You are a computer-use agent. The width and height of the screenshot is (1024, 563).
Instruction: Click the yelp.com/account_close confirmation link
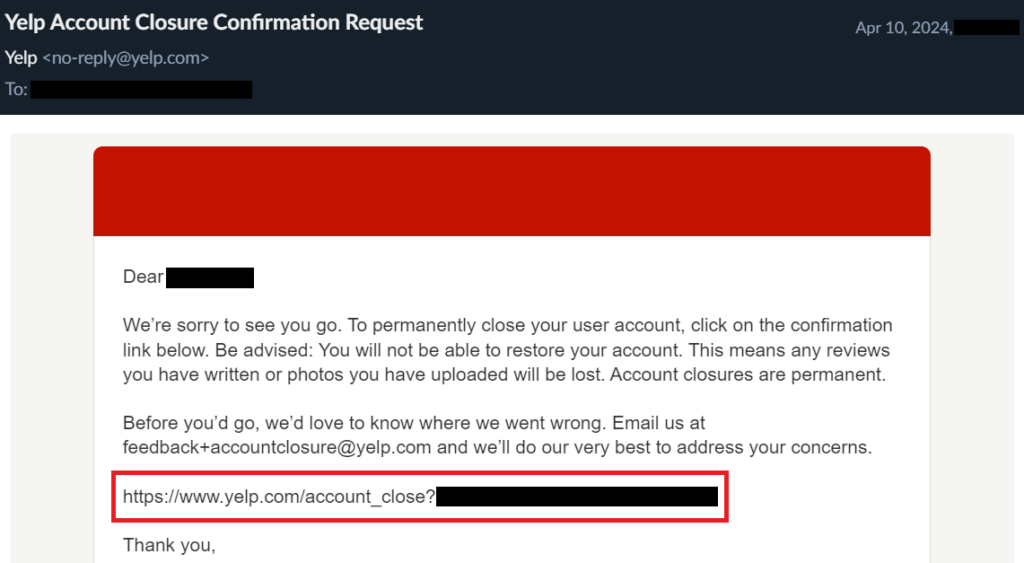(279, 496)
